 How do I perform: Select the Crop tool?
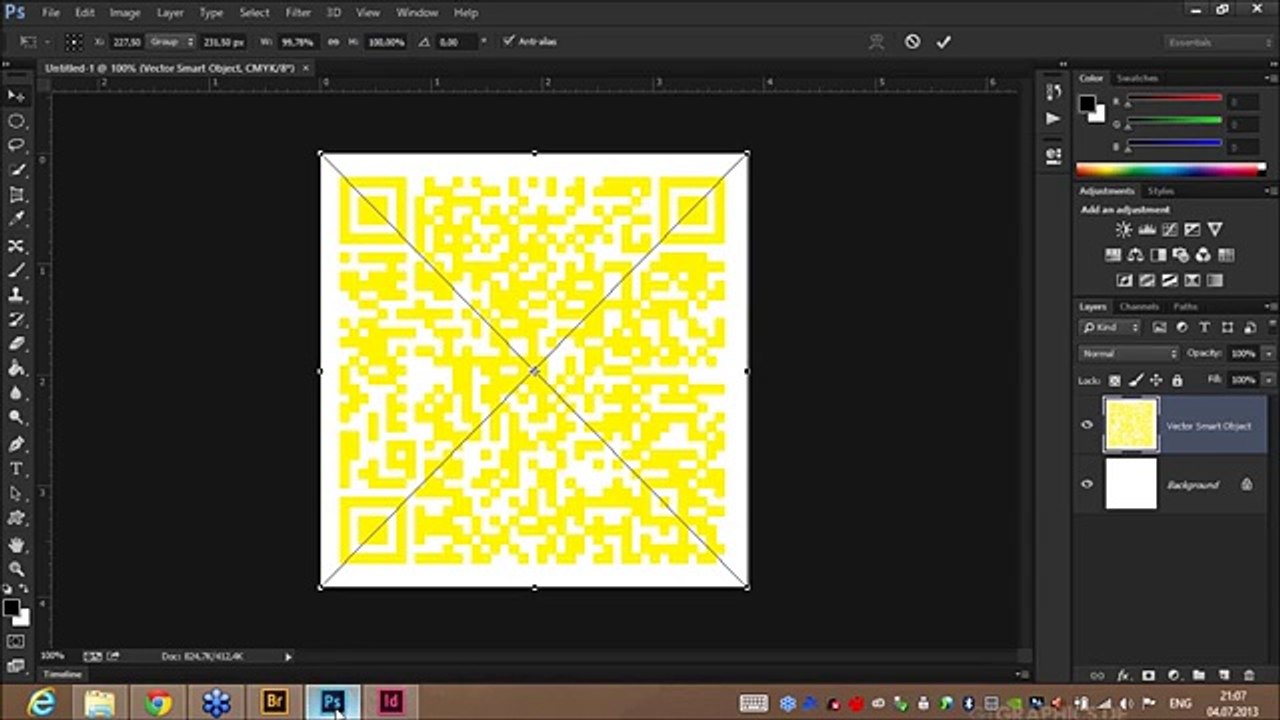tap(16, 196)
